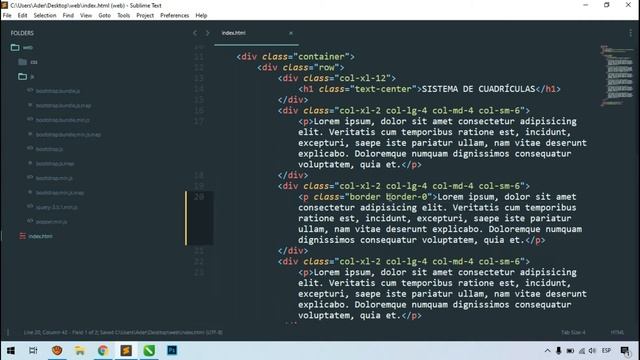This screenshot has width=640, height=360.
Task: Switch the ESP input language
Action: coord(606,351)
